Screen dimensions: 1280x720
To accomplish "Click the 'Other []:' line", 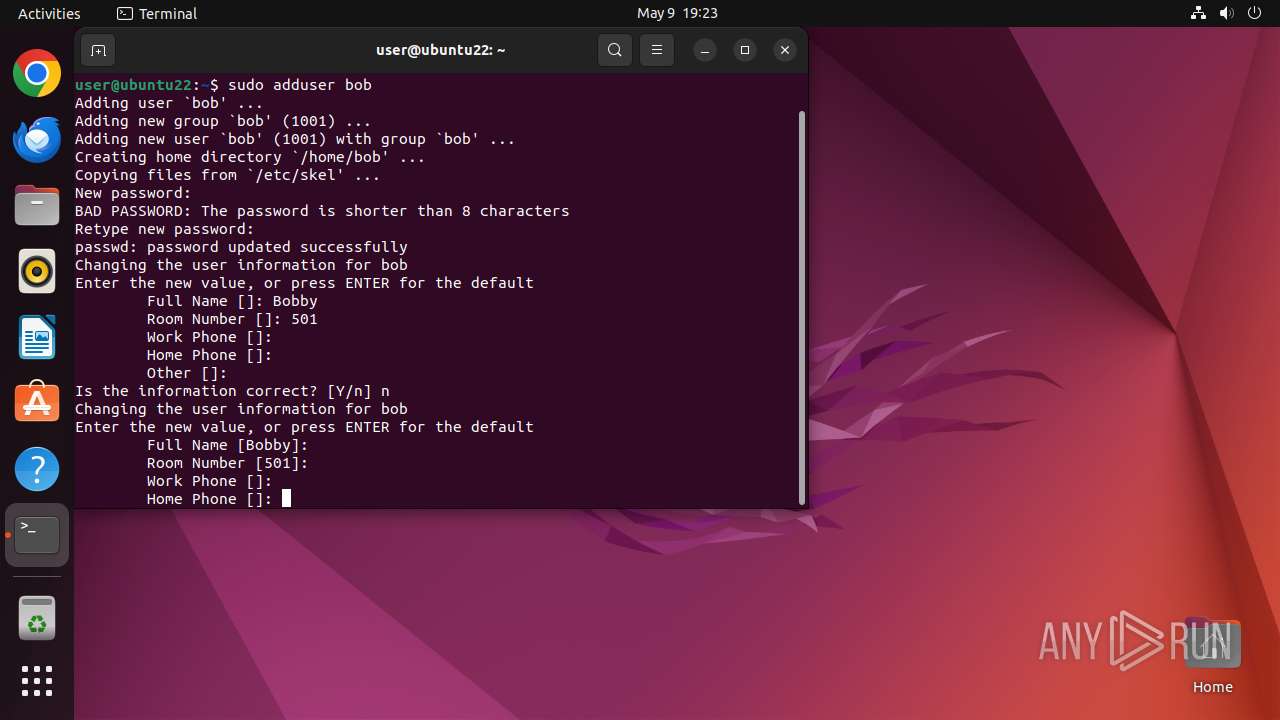I will (187, 373).
